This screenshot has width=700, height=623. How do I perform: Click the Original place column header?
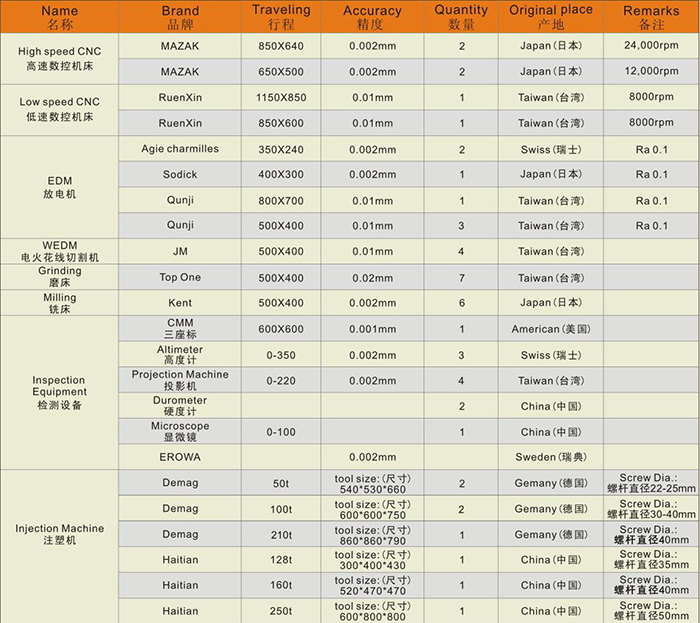coord(550,17)
